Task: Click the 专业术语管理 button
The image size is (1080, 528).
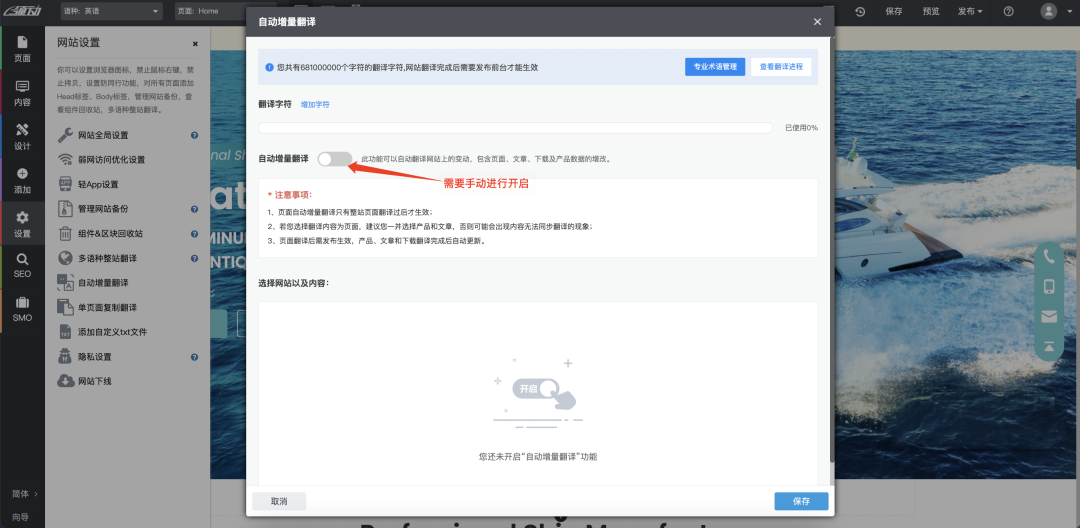Action: point(715,67)
